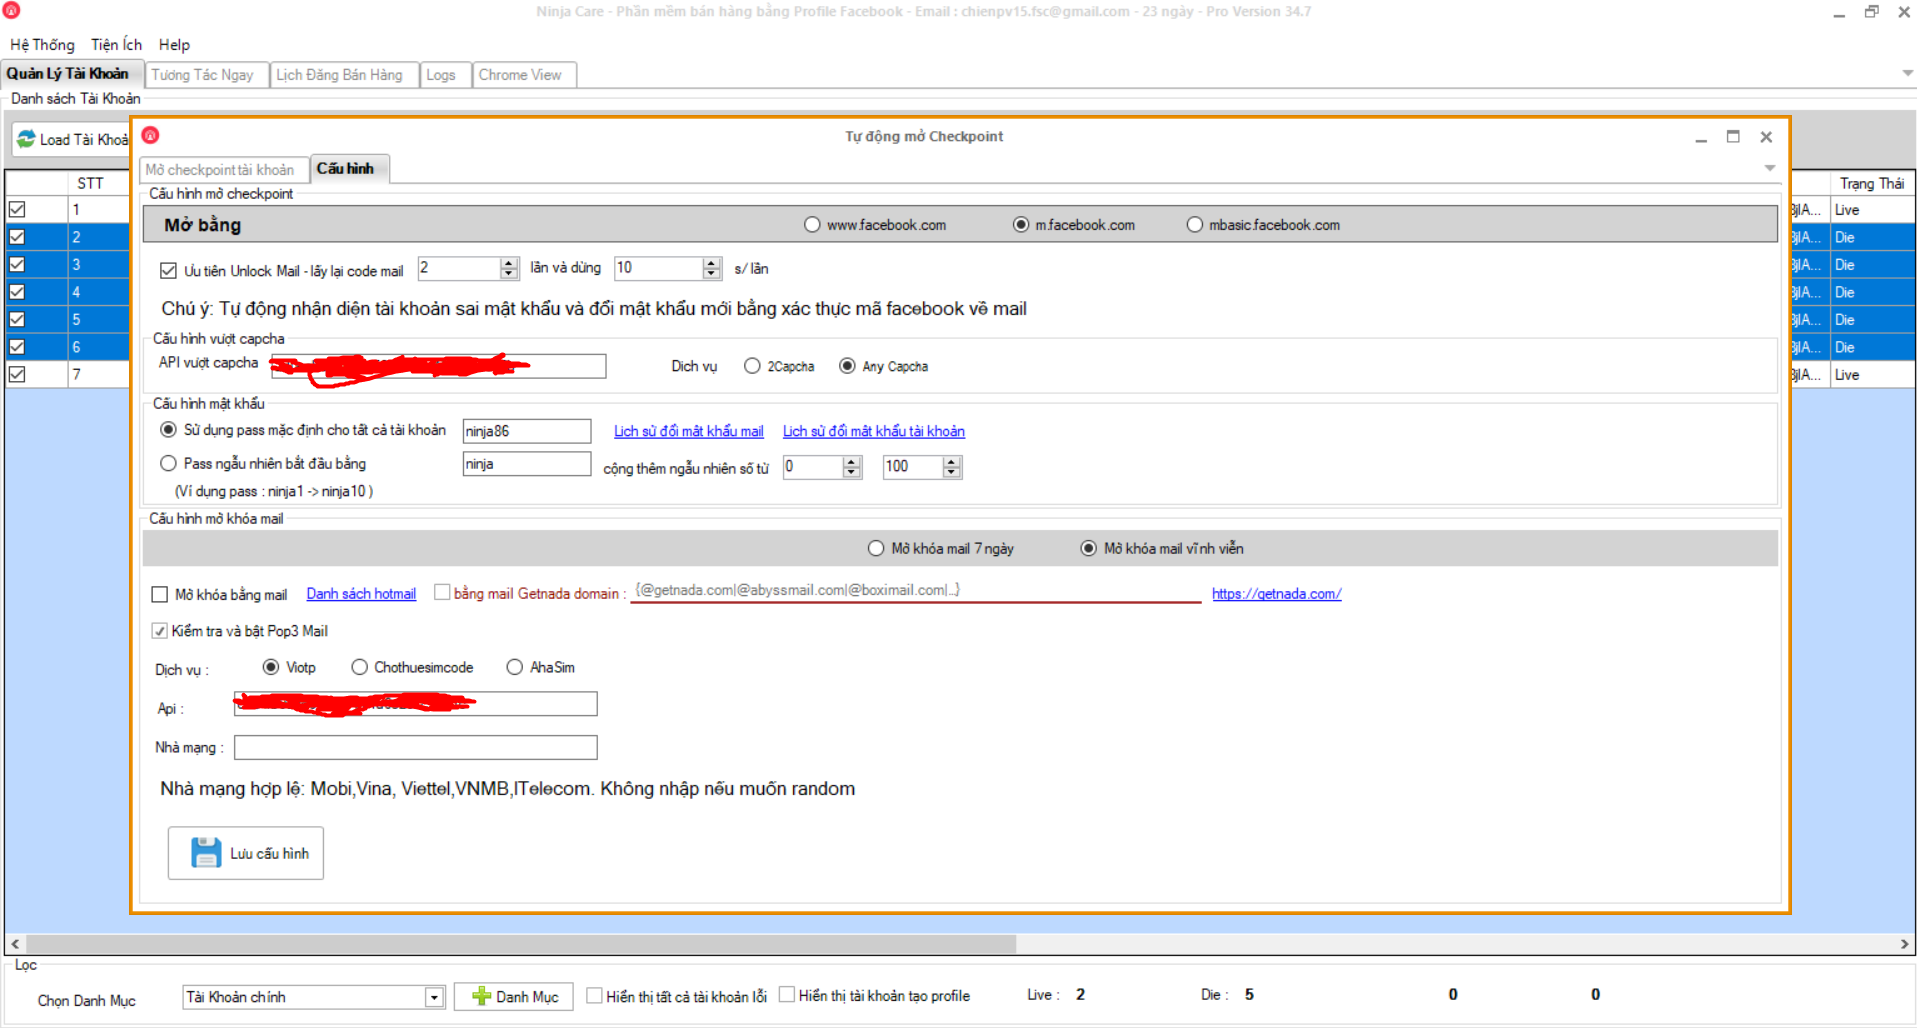Open https://getnada.com/ link
The width and height of the screenshot is (1917, 1028).
point(1276,594)
